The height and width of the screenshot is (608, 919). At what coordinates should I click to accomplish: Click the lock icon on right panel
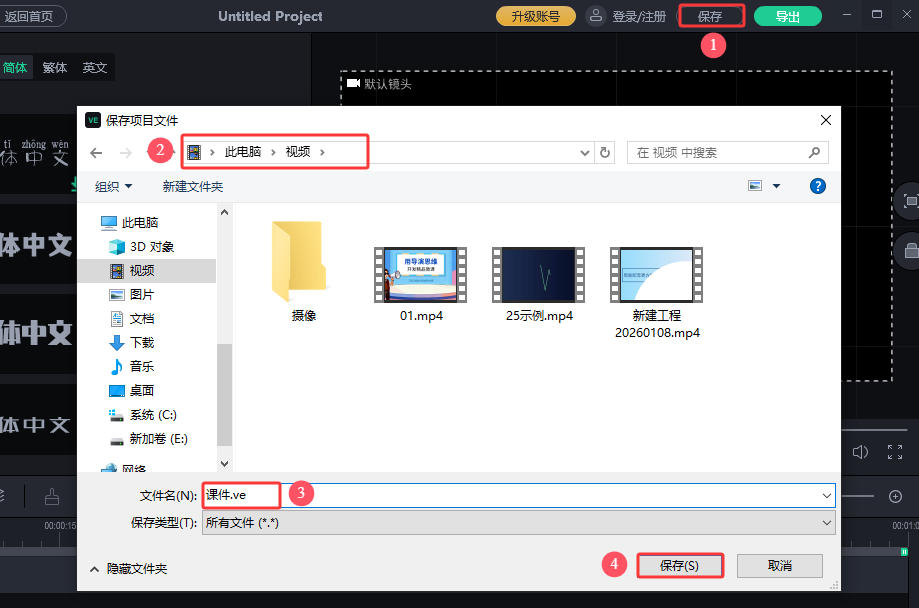[x=910, y=248]
